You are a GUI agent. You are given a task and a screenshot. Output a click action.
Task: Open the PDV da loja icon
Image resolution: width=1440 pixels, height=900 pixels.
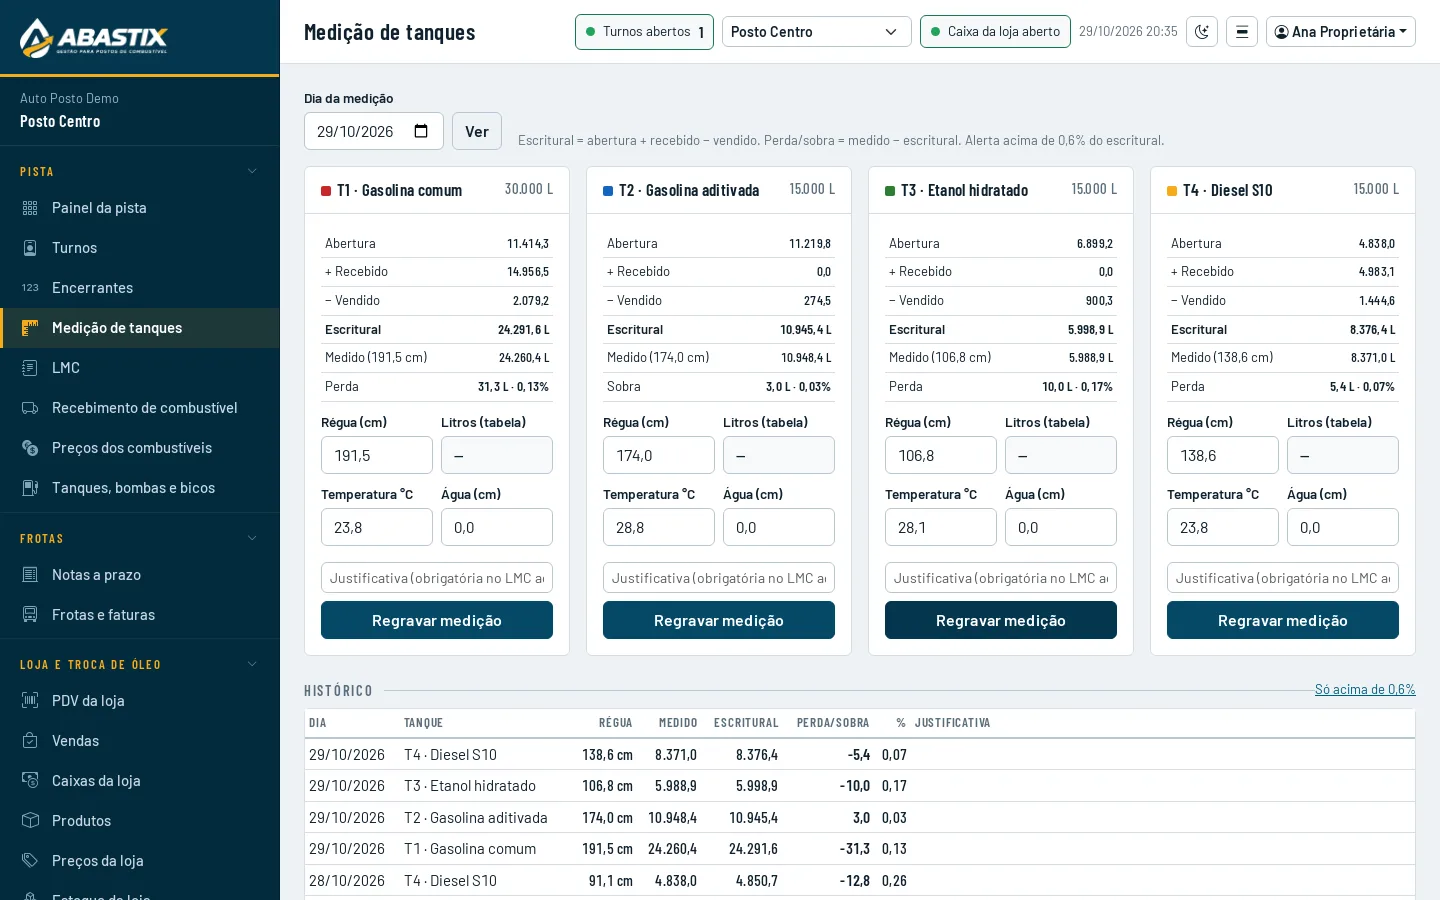click(30, 701)
